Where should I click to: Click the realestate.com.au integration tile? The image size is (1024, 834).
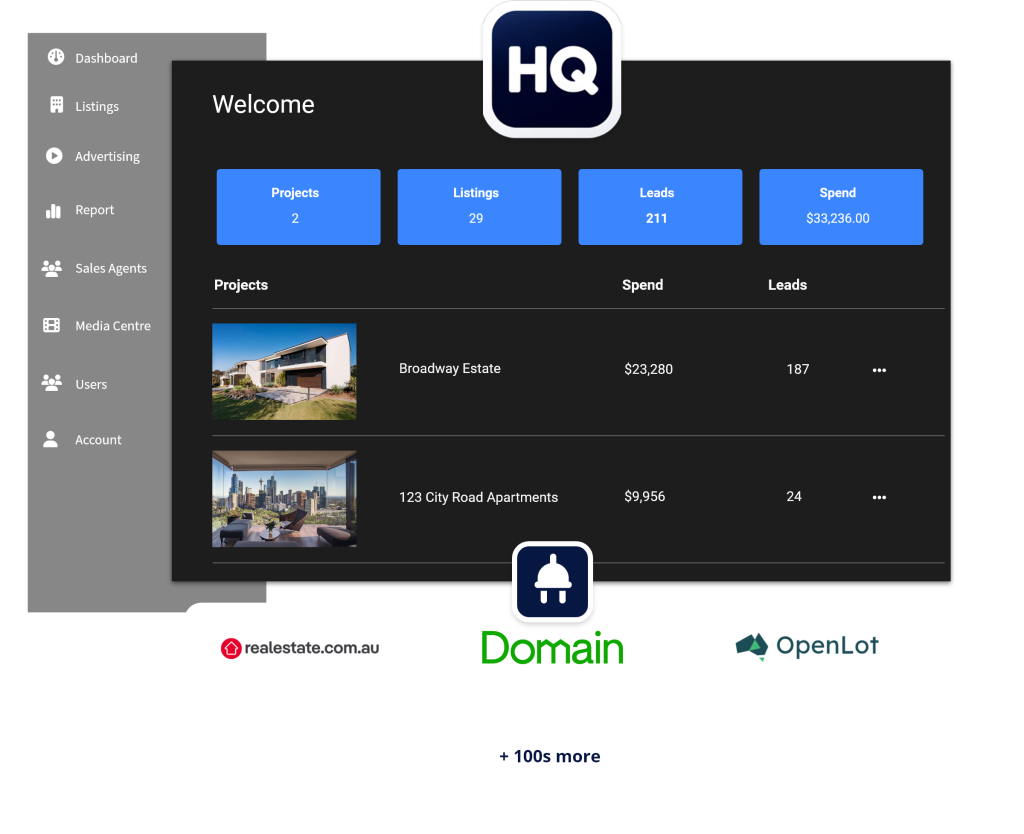[x=301, y=648]
